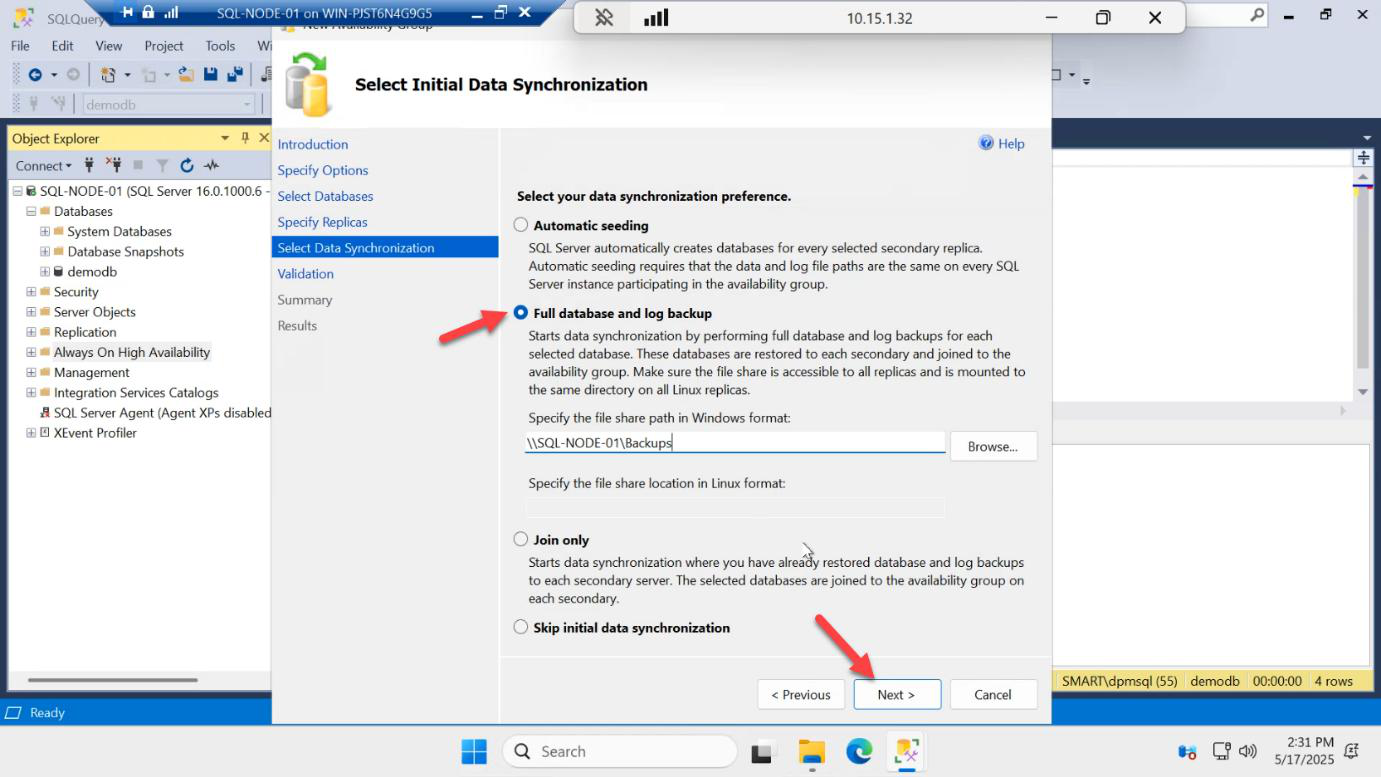
Task: Click the navigate Back arrow in toolbar
Action: coord(35,74)
